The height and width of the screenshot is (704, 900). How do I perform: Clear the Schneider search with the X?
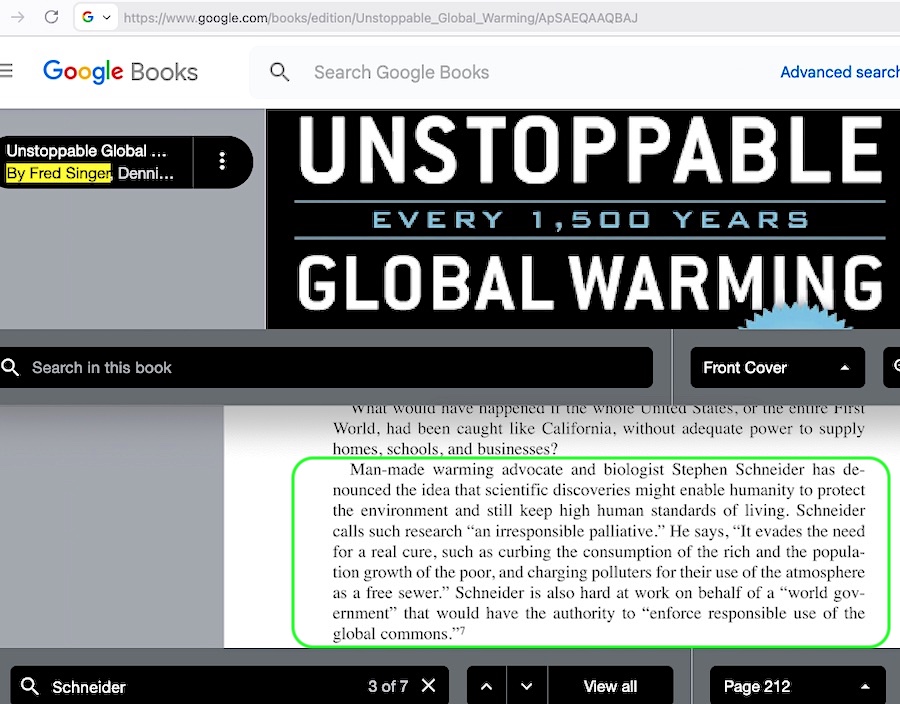(x=428, y=686)
